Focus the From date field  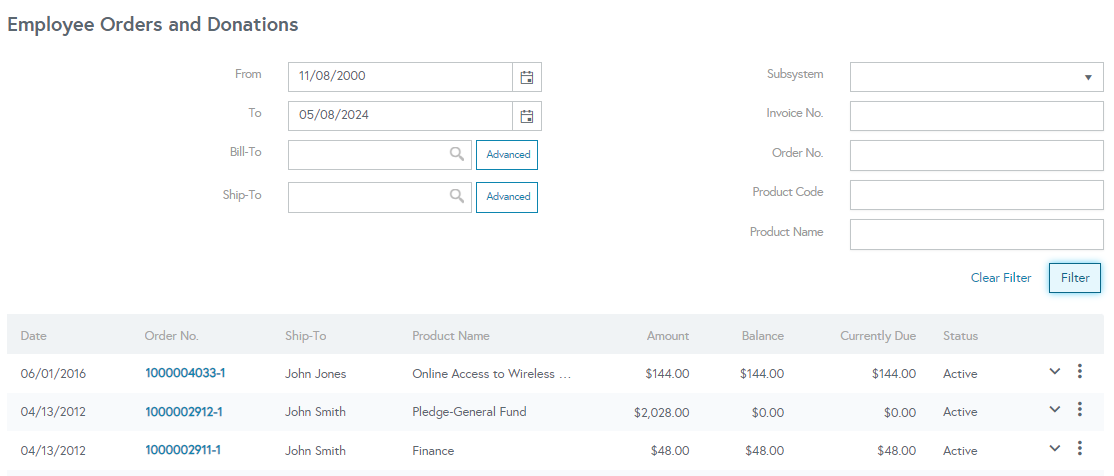(400, 77)
